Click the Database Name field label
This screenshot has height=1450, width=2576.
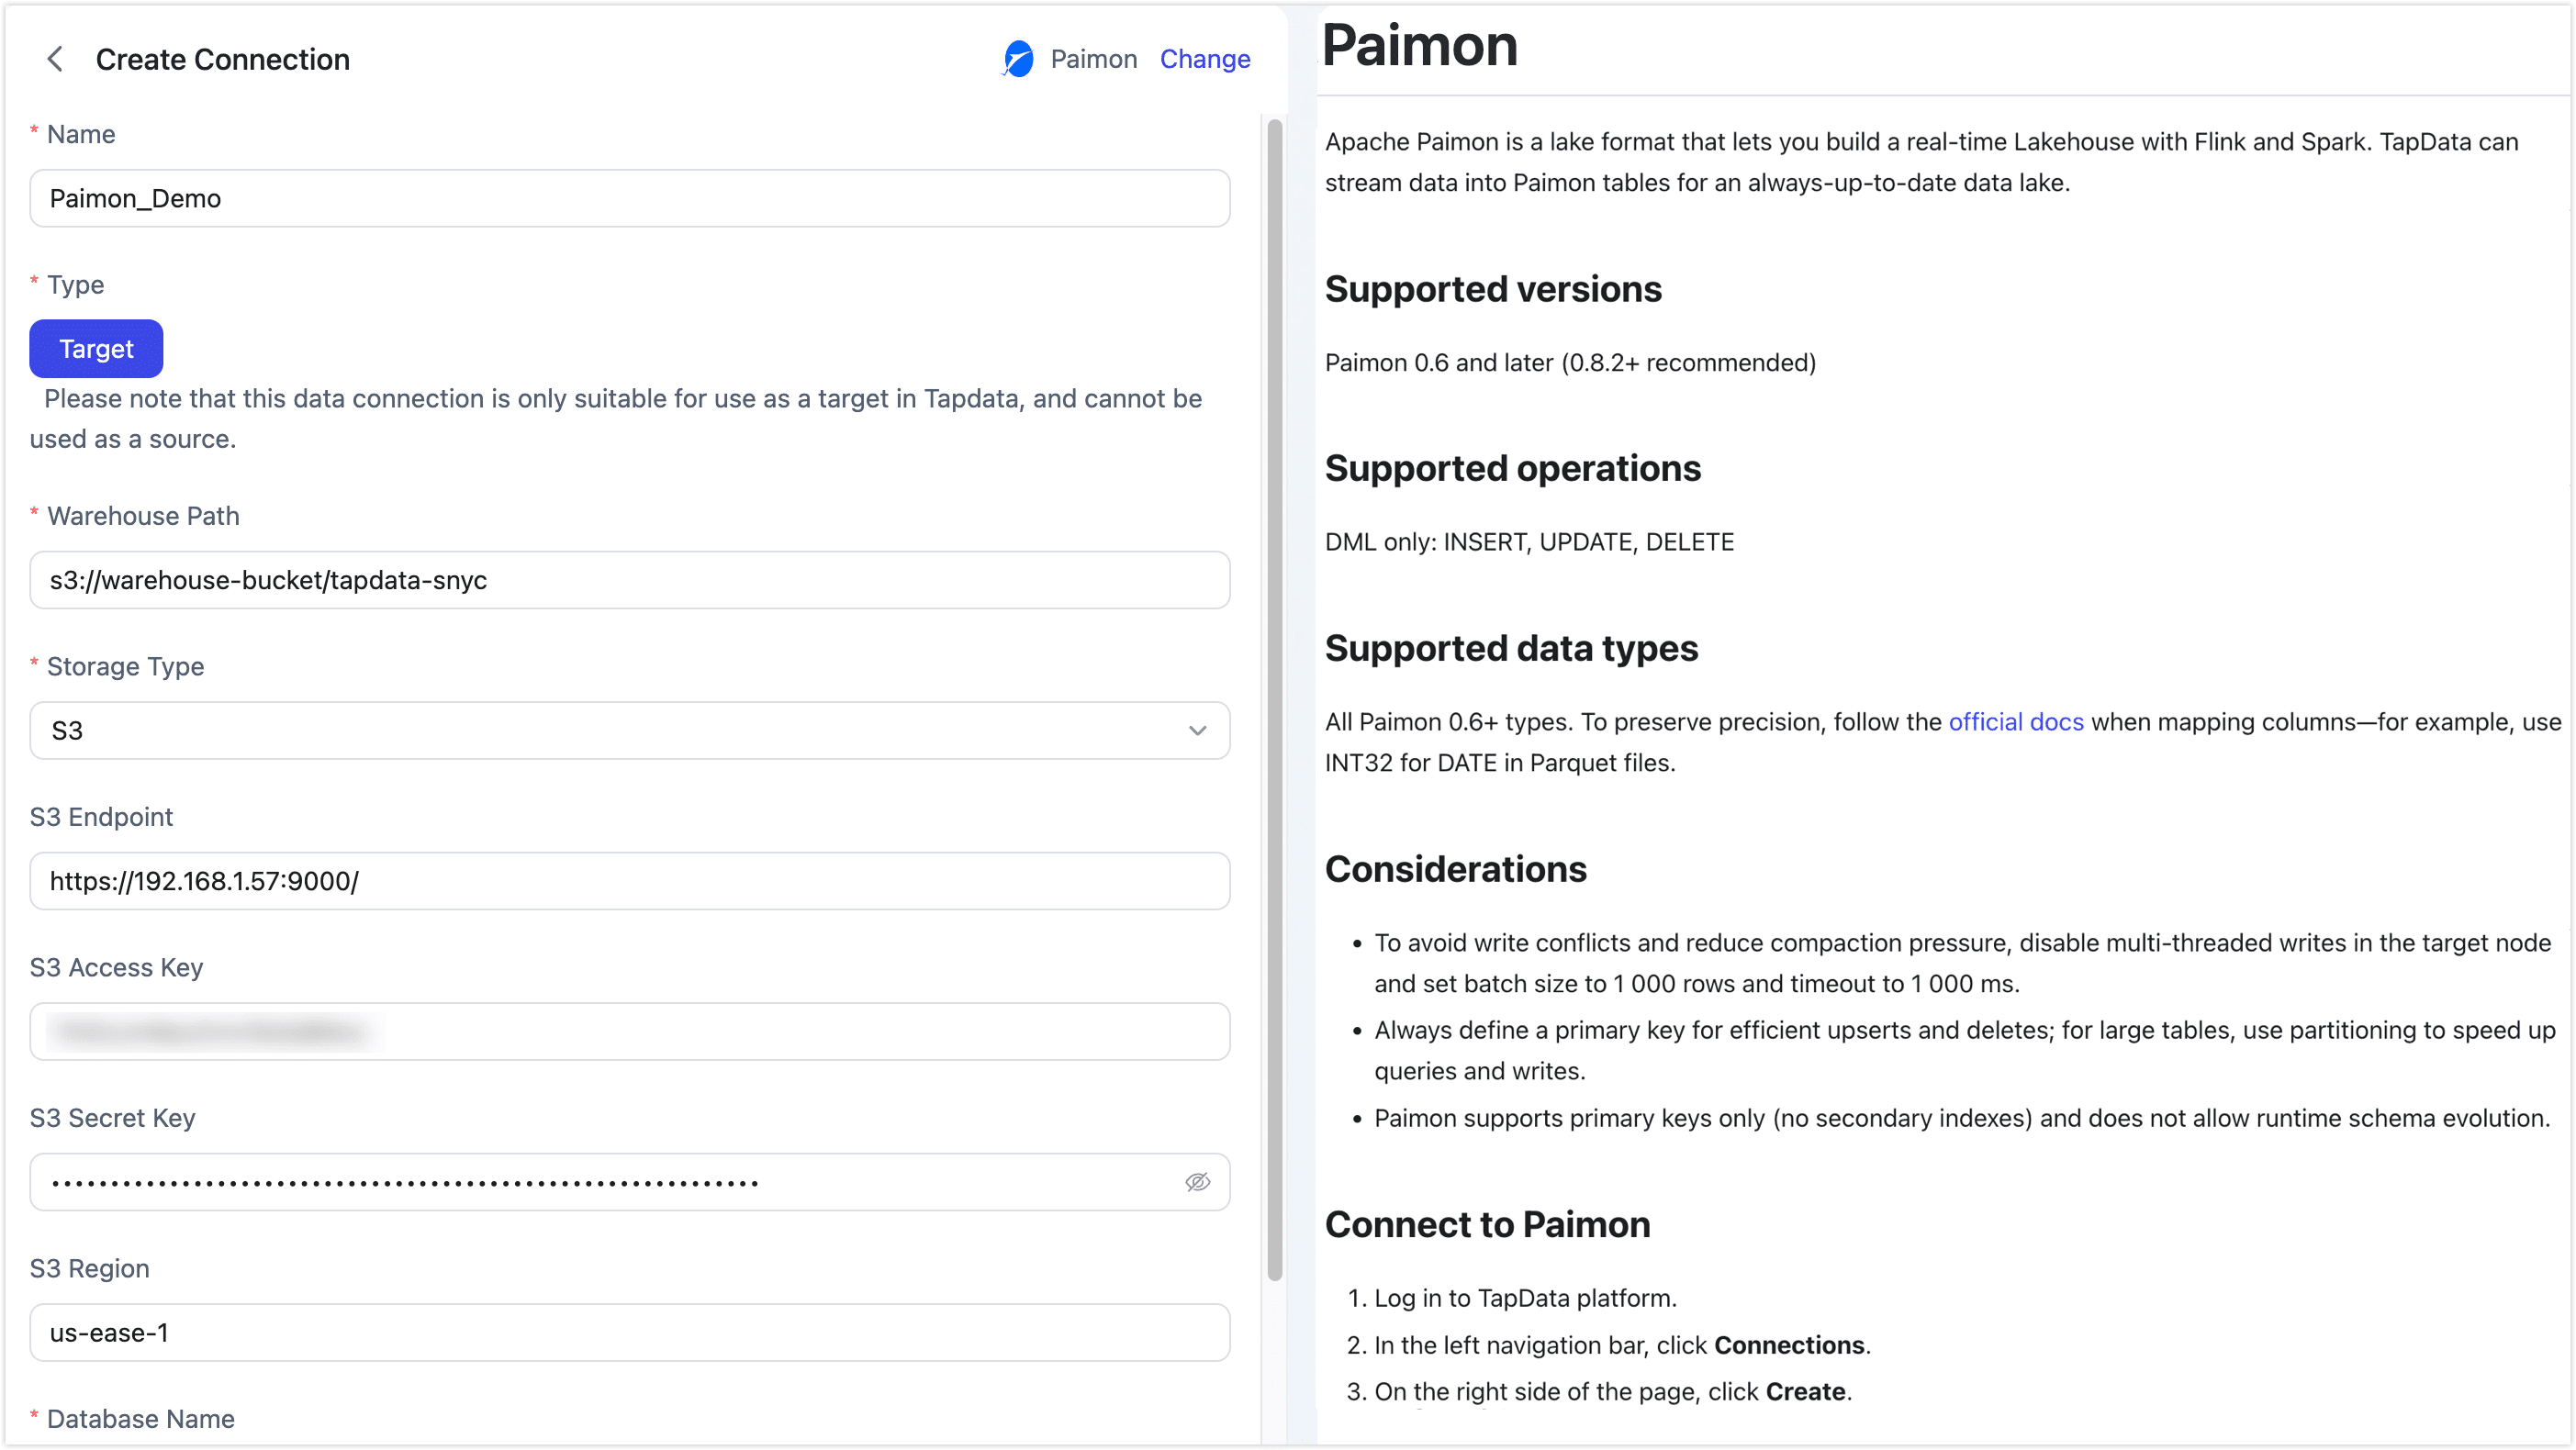click(x=139, y=1418)
